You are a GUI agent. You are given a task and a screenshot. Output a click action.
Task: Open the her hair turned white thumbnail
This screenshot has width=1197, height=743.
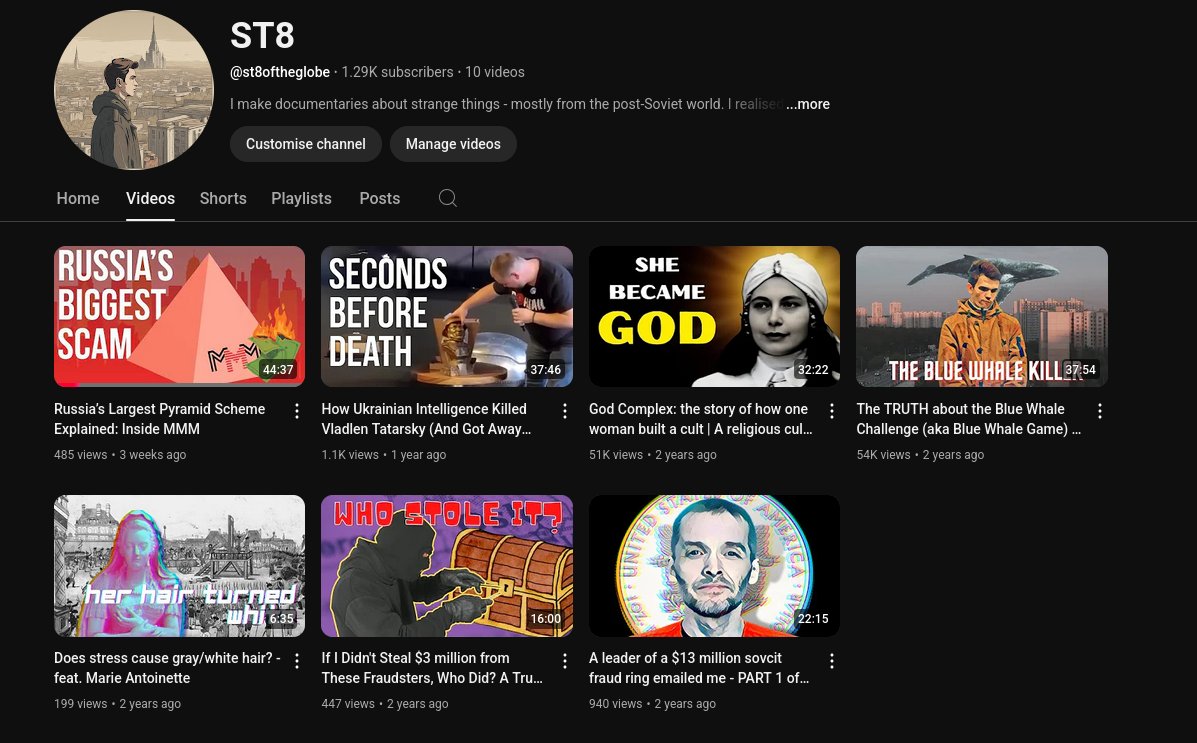179,566
